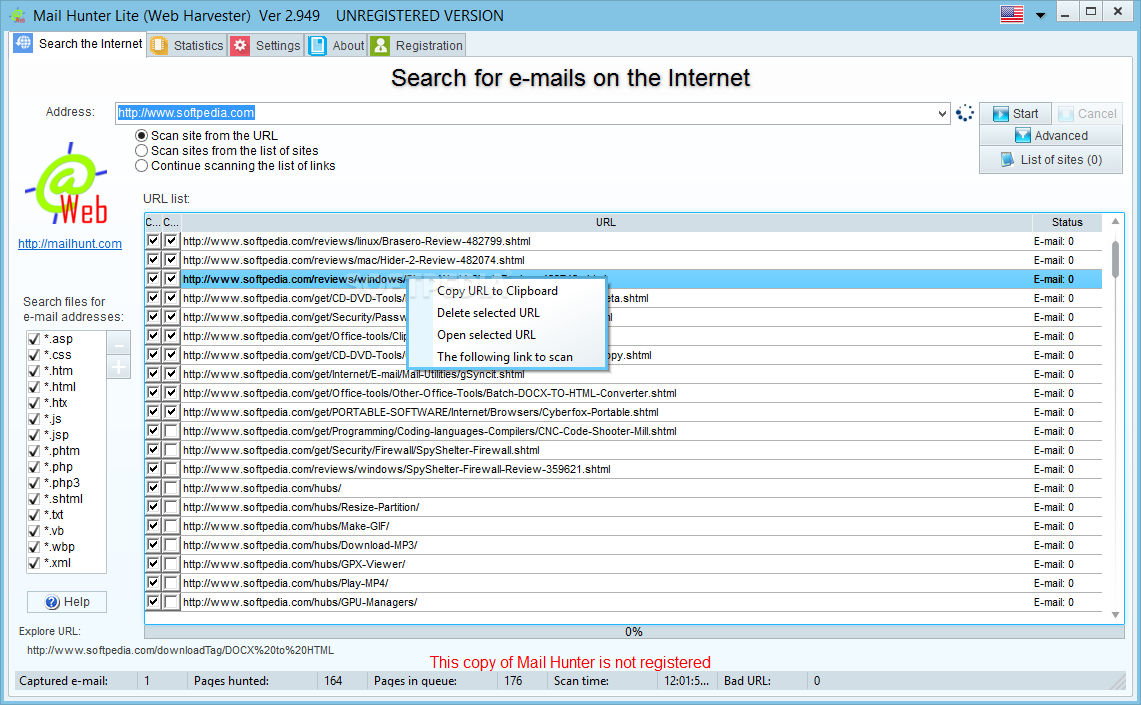Select the Batch-DOCX-TO-HTML-Converter.shtml row
The width and height of the screenshot is (1141, 705).
pyautogui.click(x=624, y=393)
